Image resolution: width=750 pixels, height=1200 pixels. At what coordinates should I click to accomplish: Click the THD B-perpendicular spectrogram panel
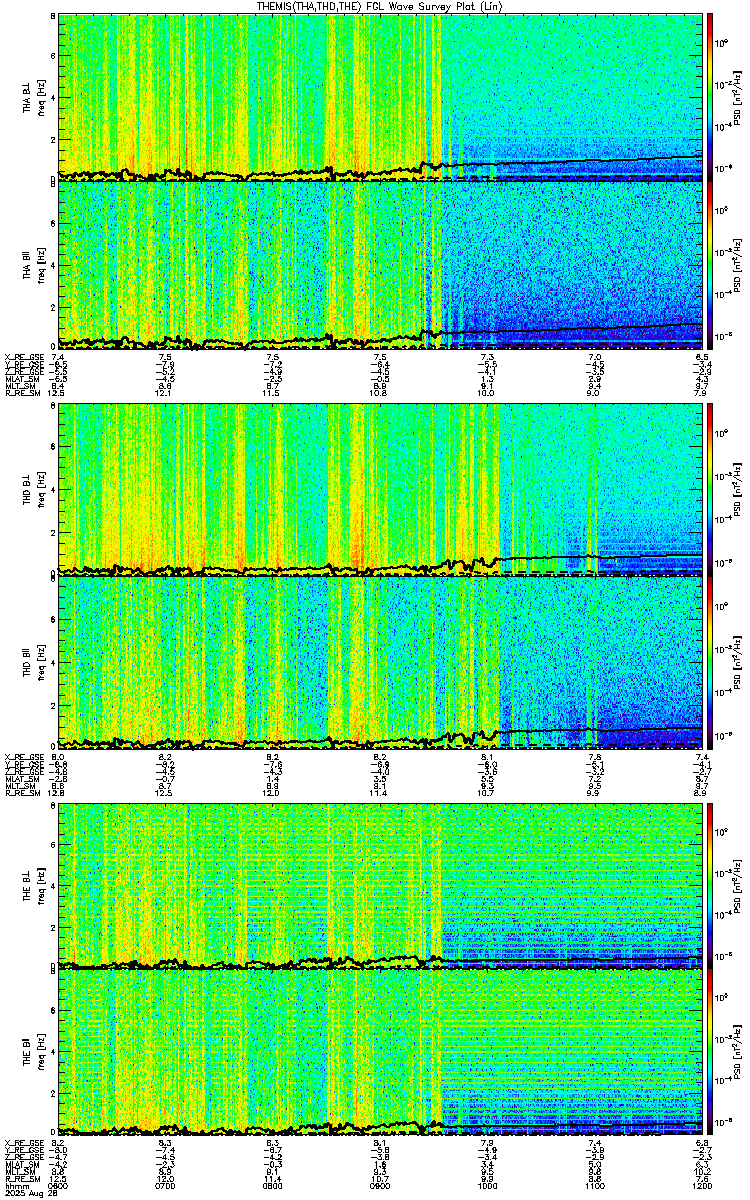tap(381, 490)
